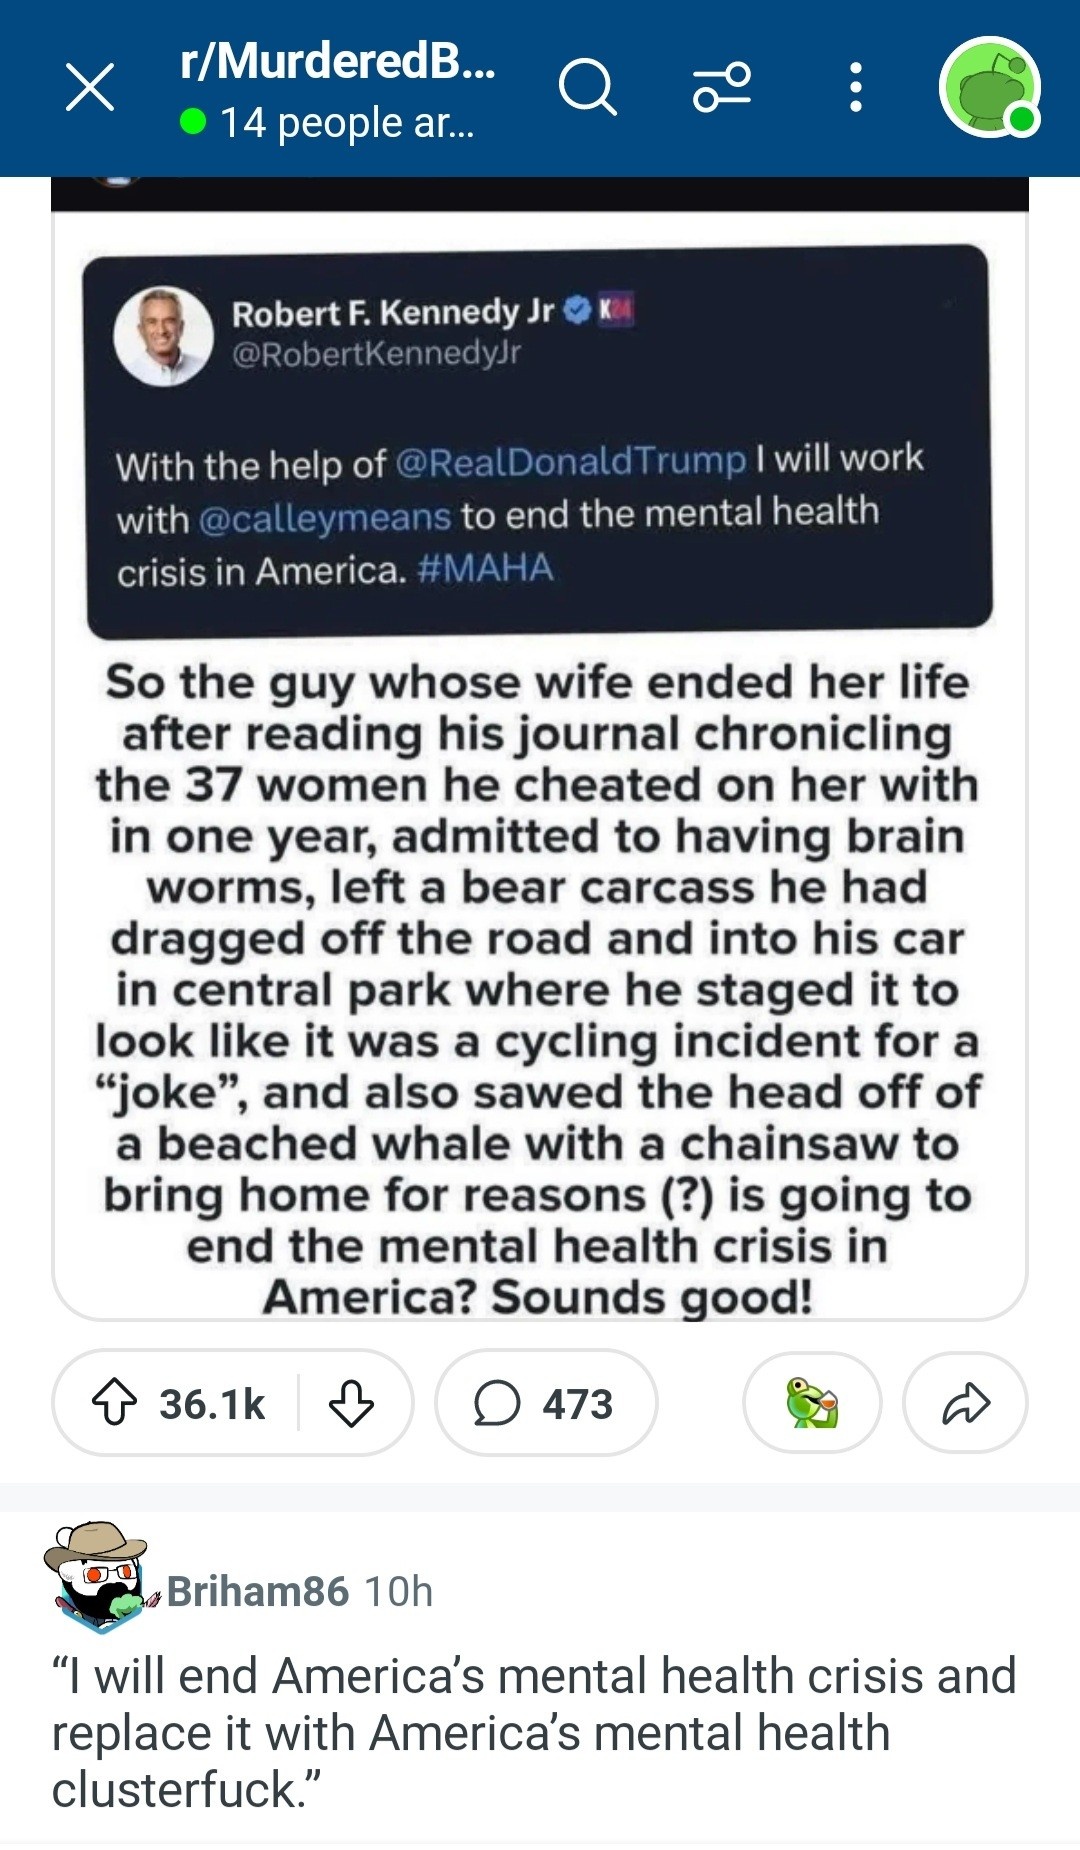Open the three-dot overflow menu
1080x1850 pixels.
855,87
